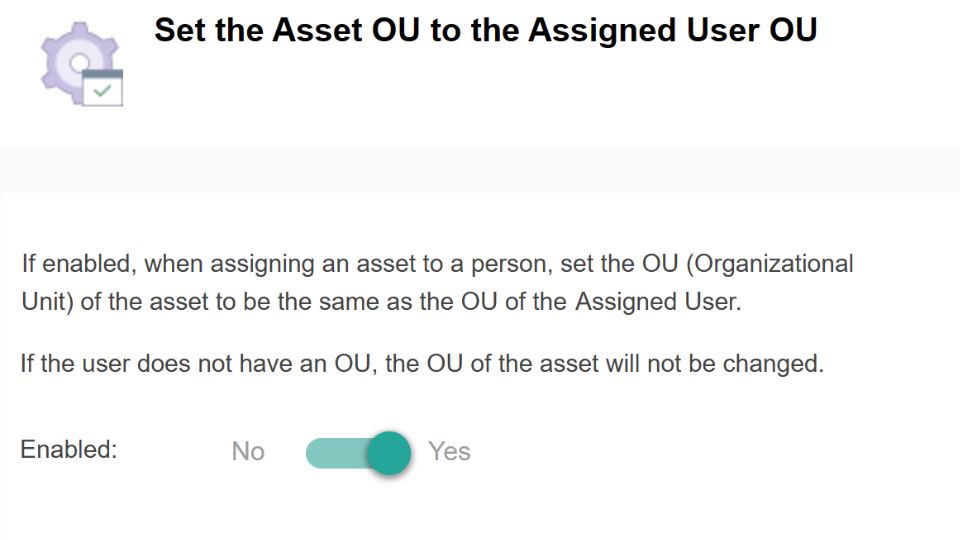Click the dark teal toggle knob
960x540 pixels.
tap(389, 453)
